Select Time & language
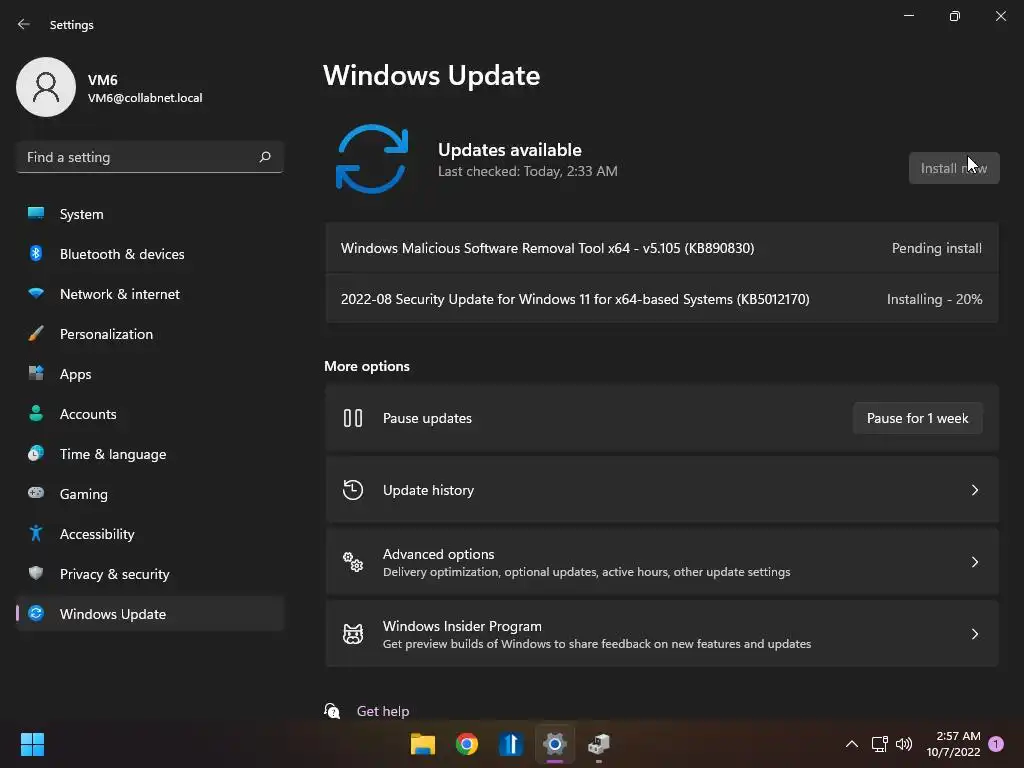 coord(150,454)
